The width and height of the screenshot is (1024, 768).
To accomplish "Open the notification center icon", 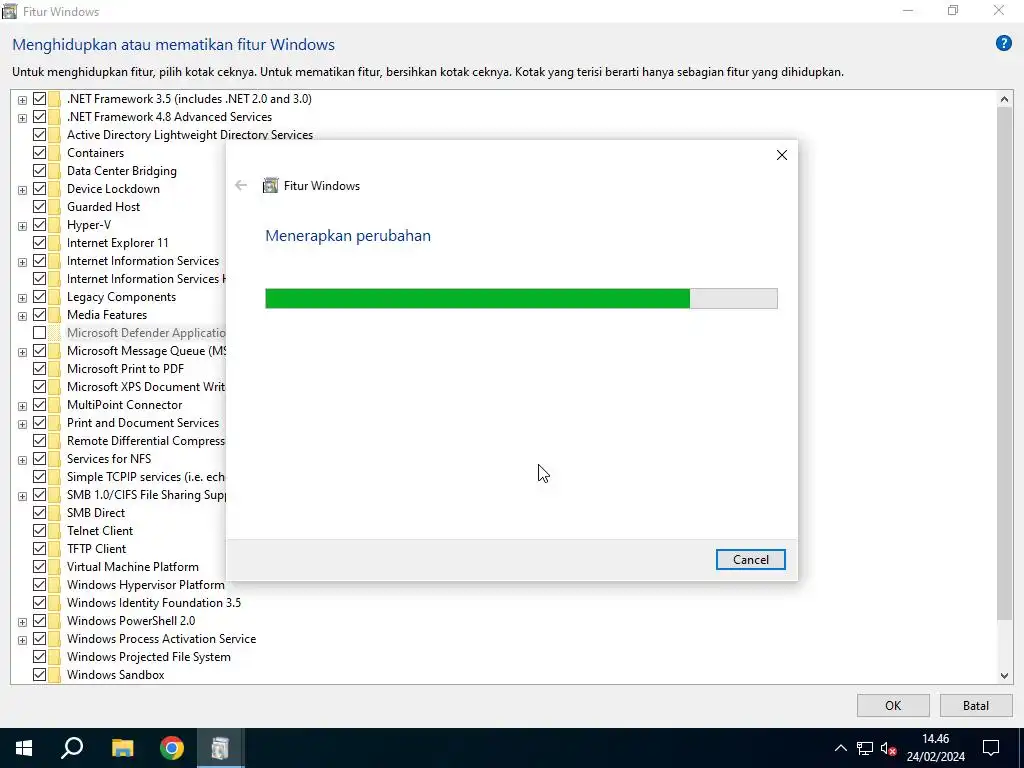I will point(991,748).
